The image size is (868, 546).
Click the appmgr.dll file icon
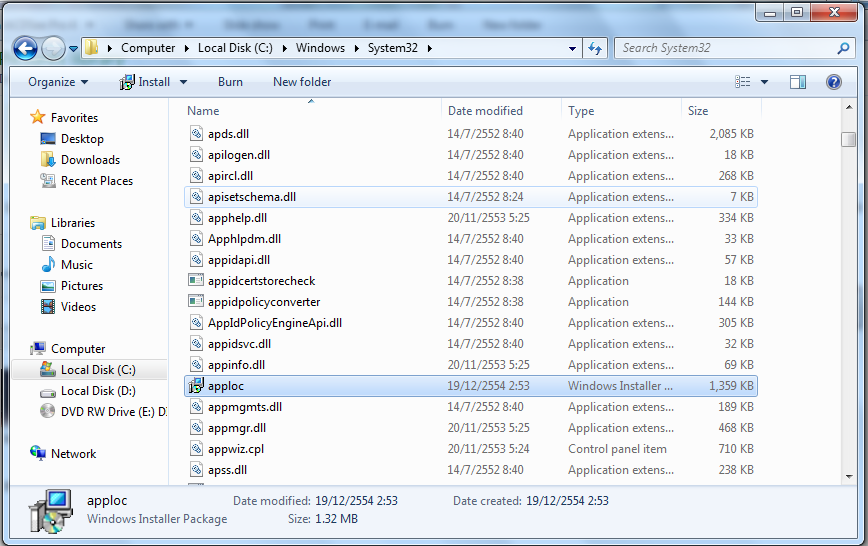pyautogui.click(x=196, y=428)
